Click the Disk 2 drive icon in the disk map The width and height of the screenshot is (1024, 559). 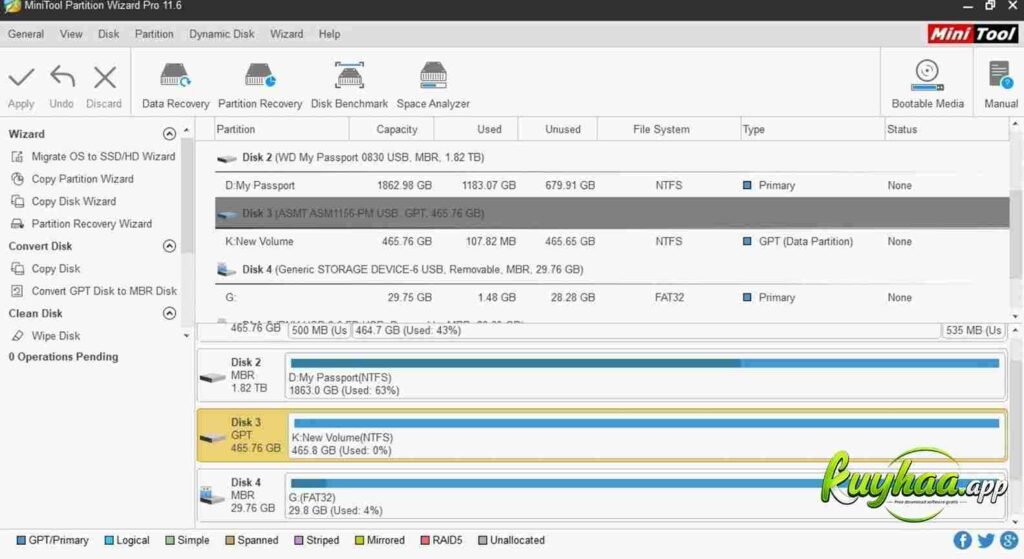(x=212, y=377)
